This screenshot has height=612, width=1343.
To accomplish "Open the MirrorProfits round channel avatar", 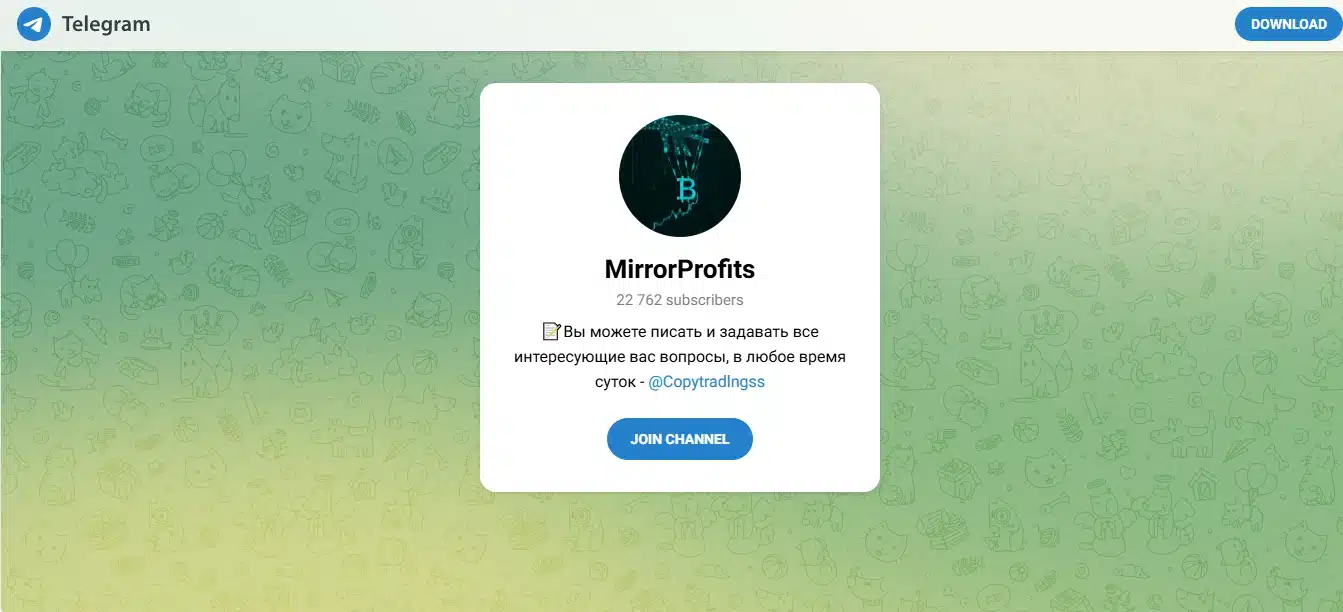I will 680,176.
